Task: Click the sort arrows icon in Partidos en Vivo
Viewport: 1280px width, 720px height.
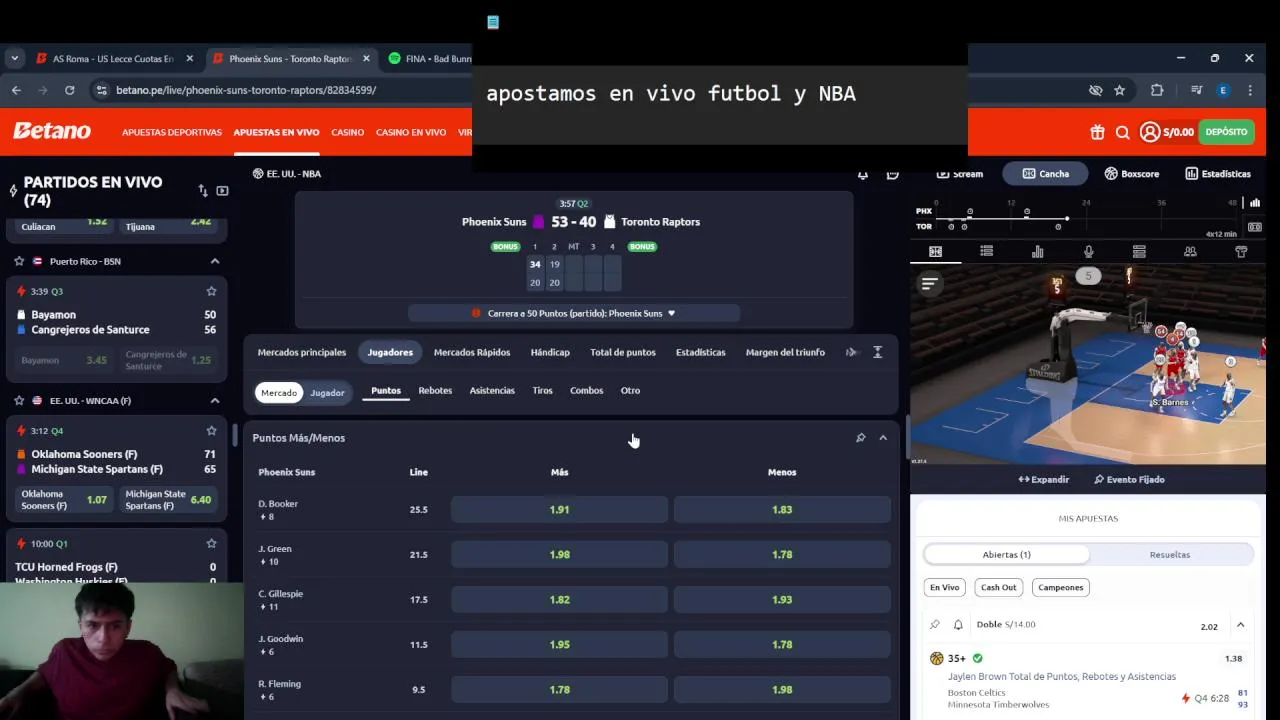Action: pos(203,190)
